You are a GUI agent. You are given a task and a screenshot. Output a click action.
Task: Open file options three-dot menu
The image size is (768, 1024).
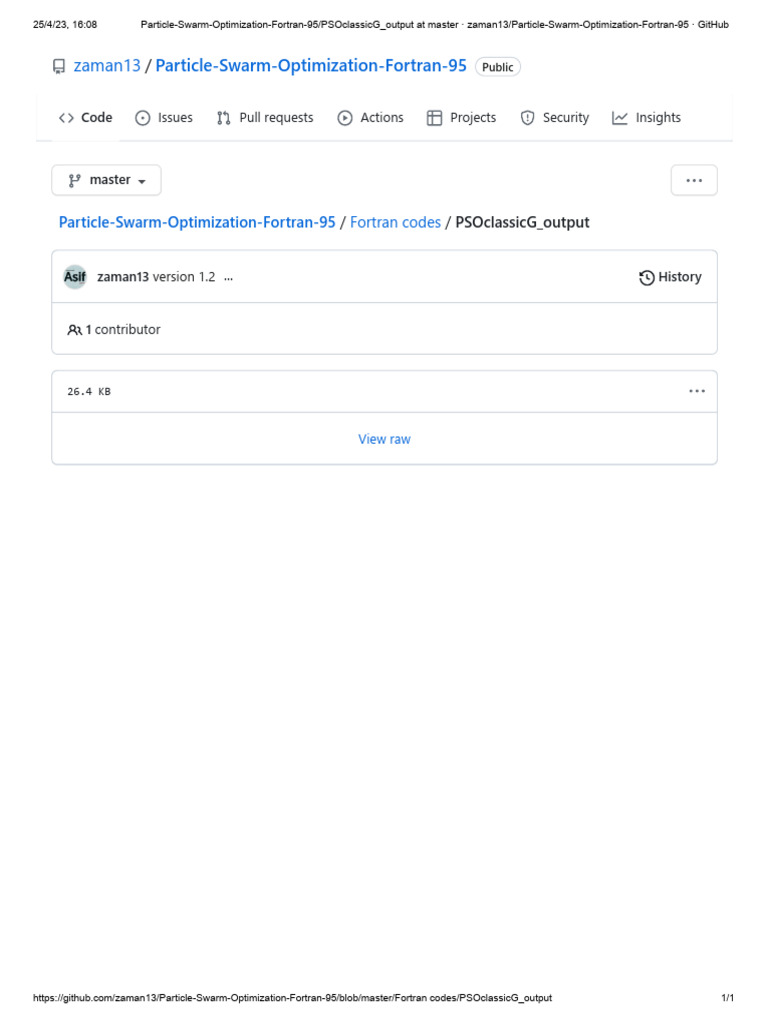pos(697,391)
